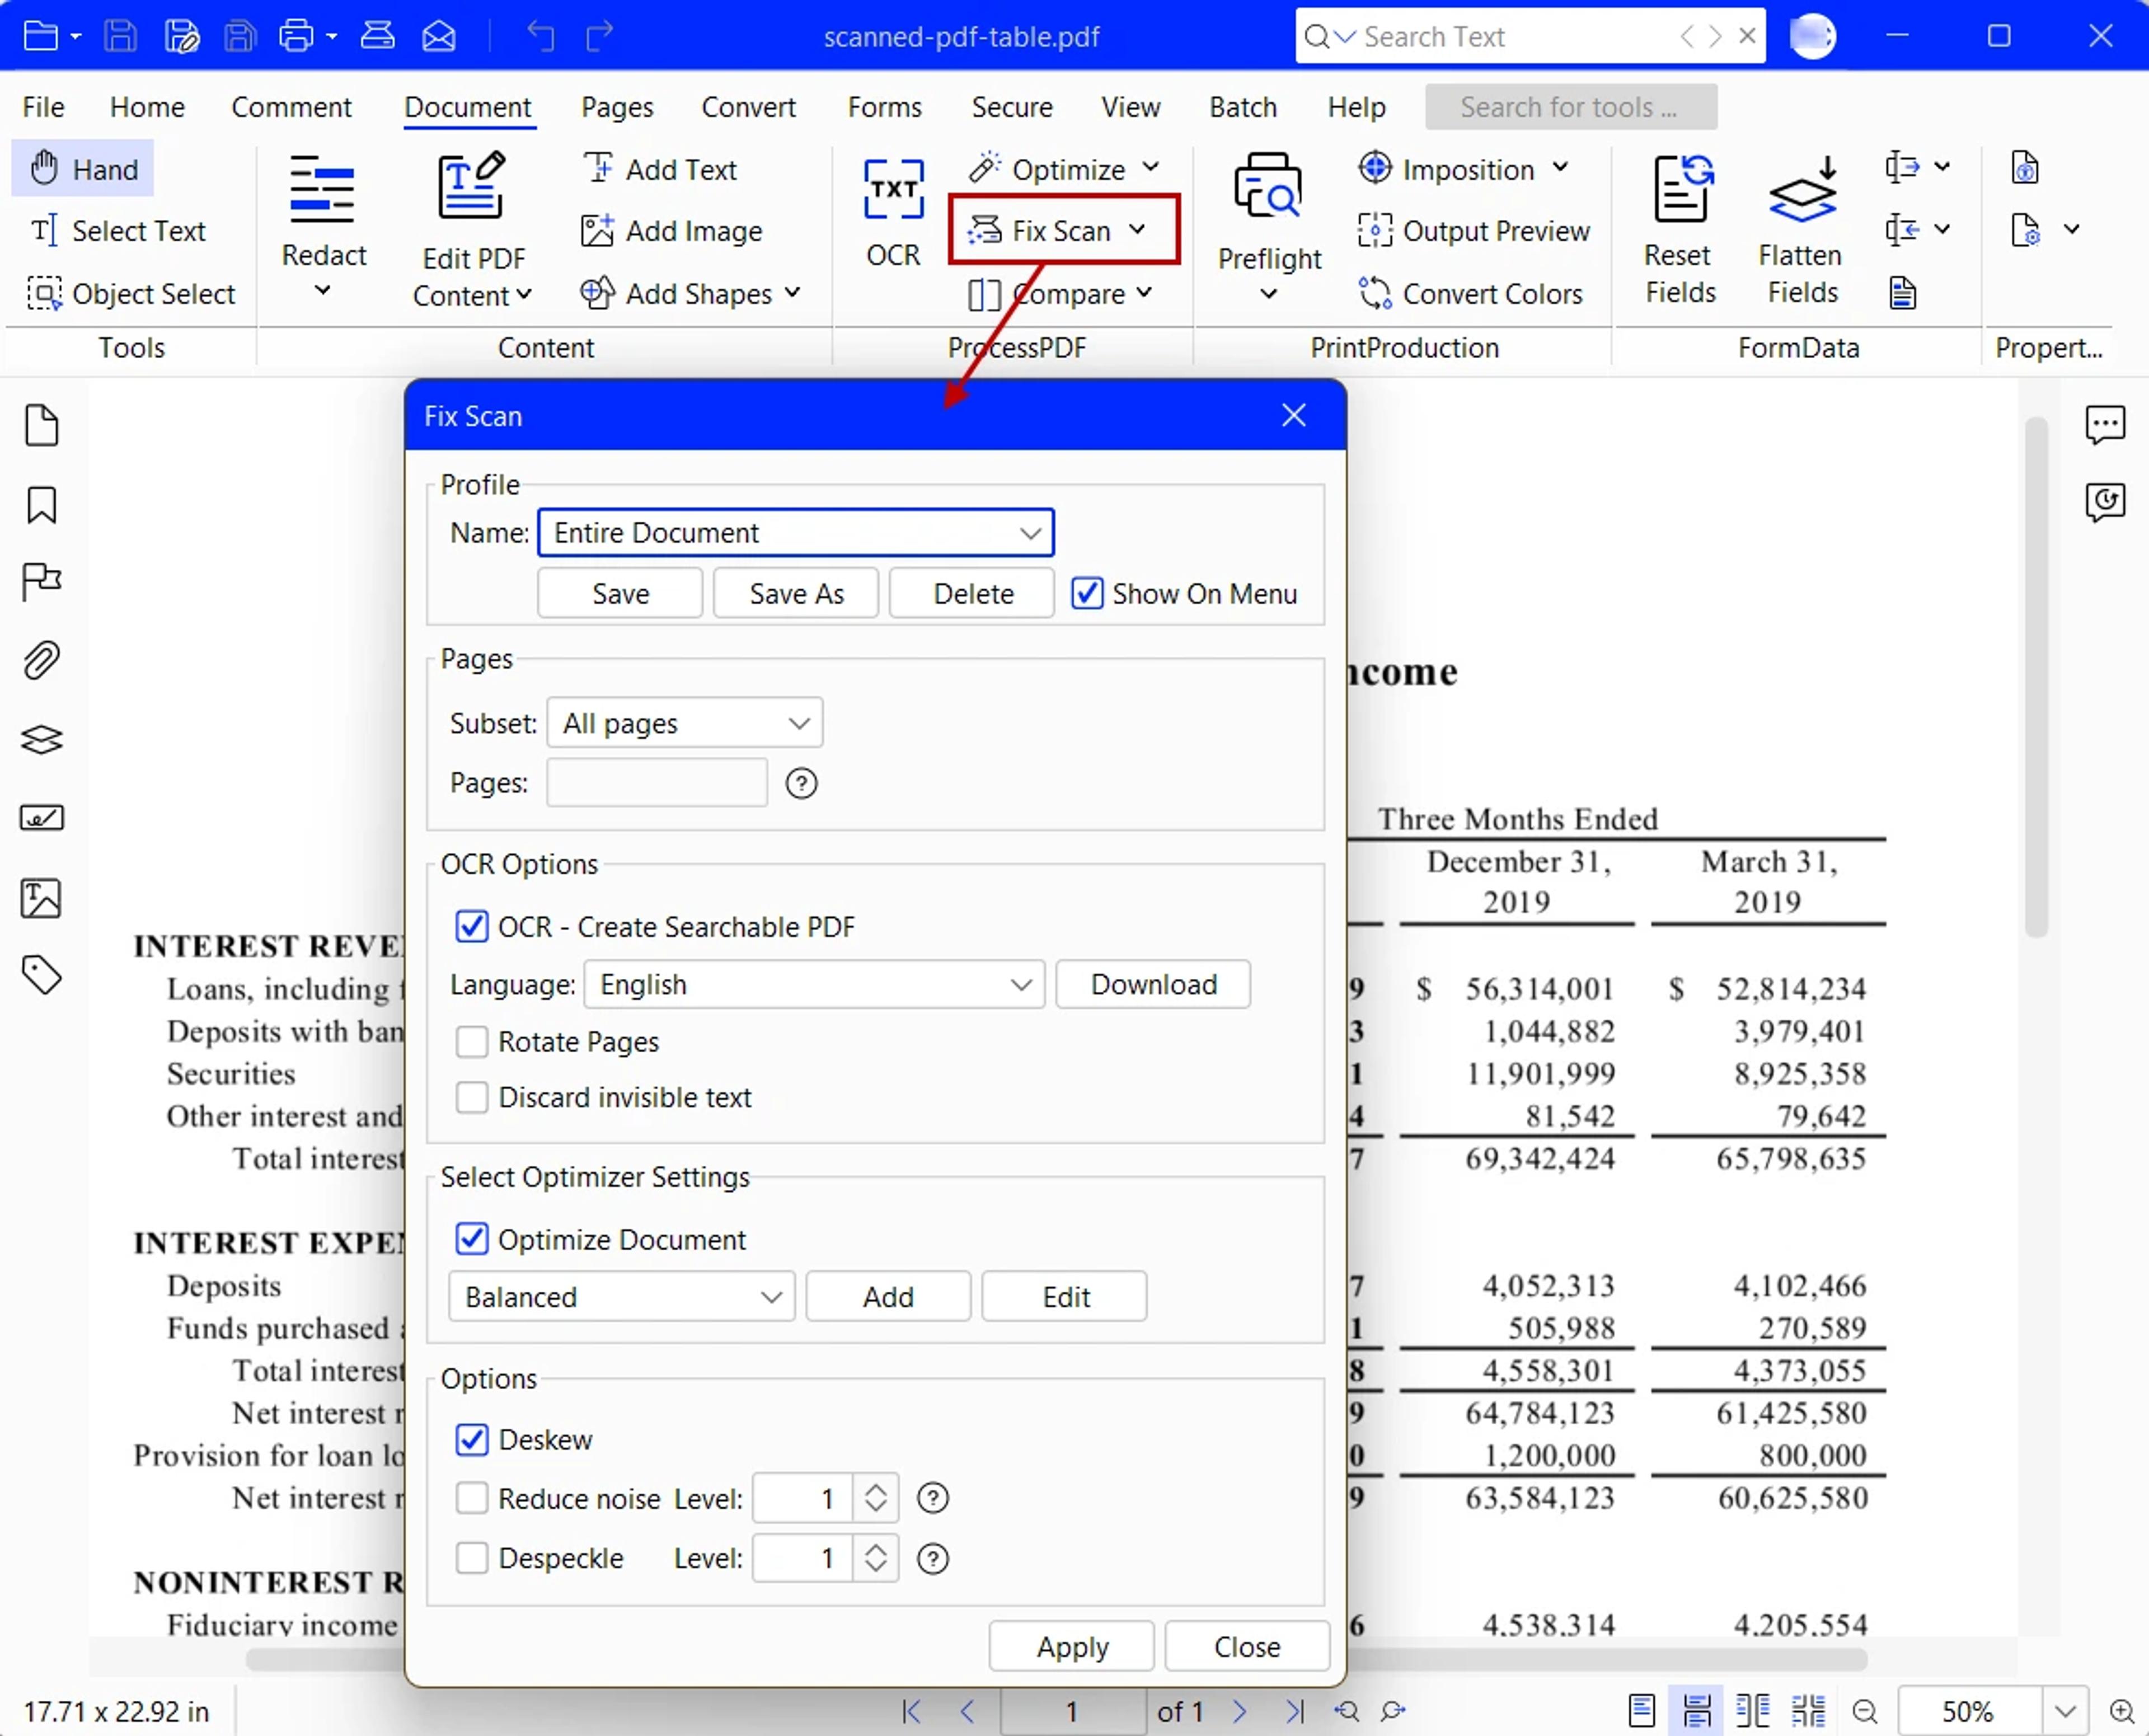
Task: Open the Bookmarks sidebar panel
Action: coord(41,505)
